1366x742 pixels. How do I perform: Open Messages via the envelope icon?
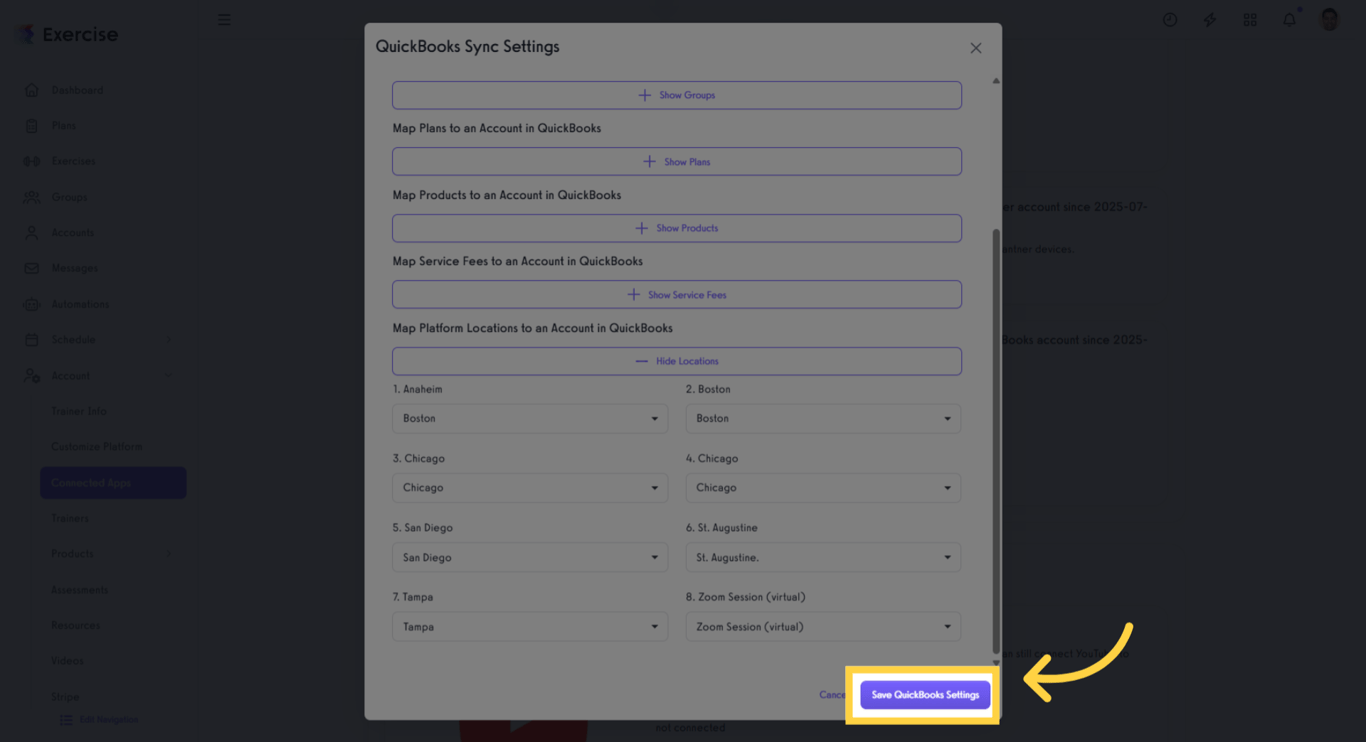30,268
